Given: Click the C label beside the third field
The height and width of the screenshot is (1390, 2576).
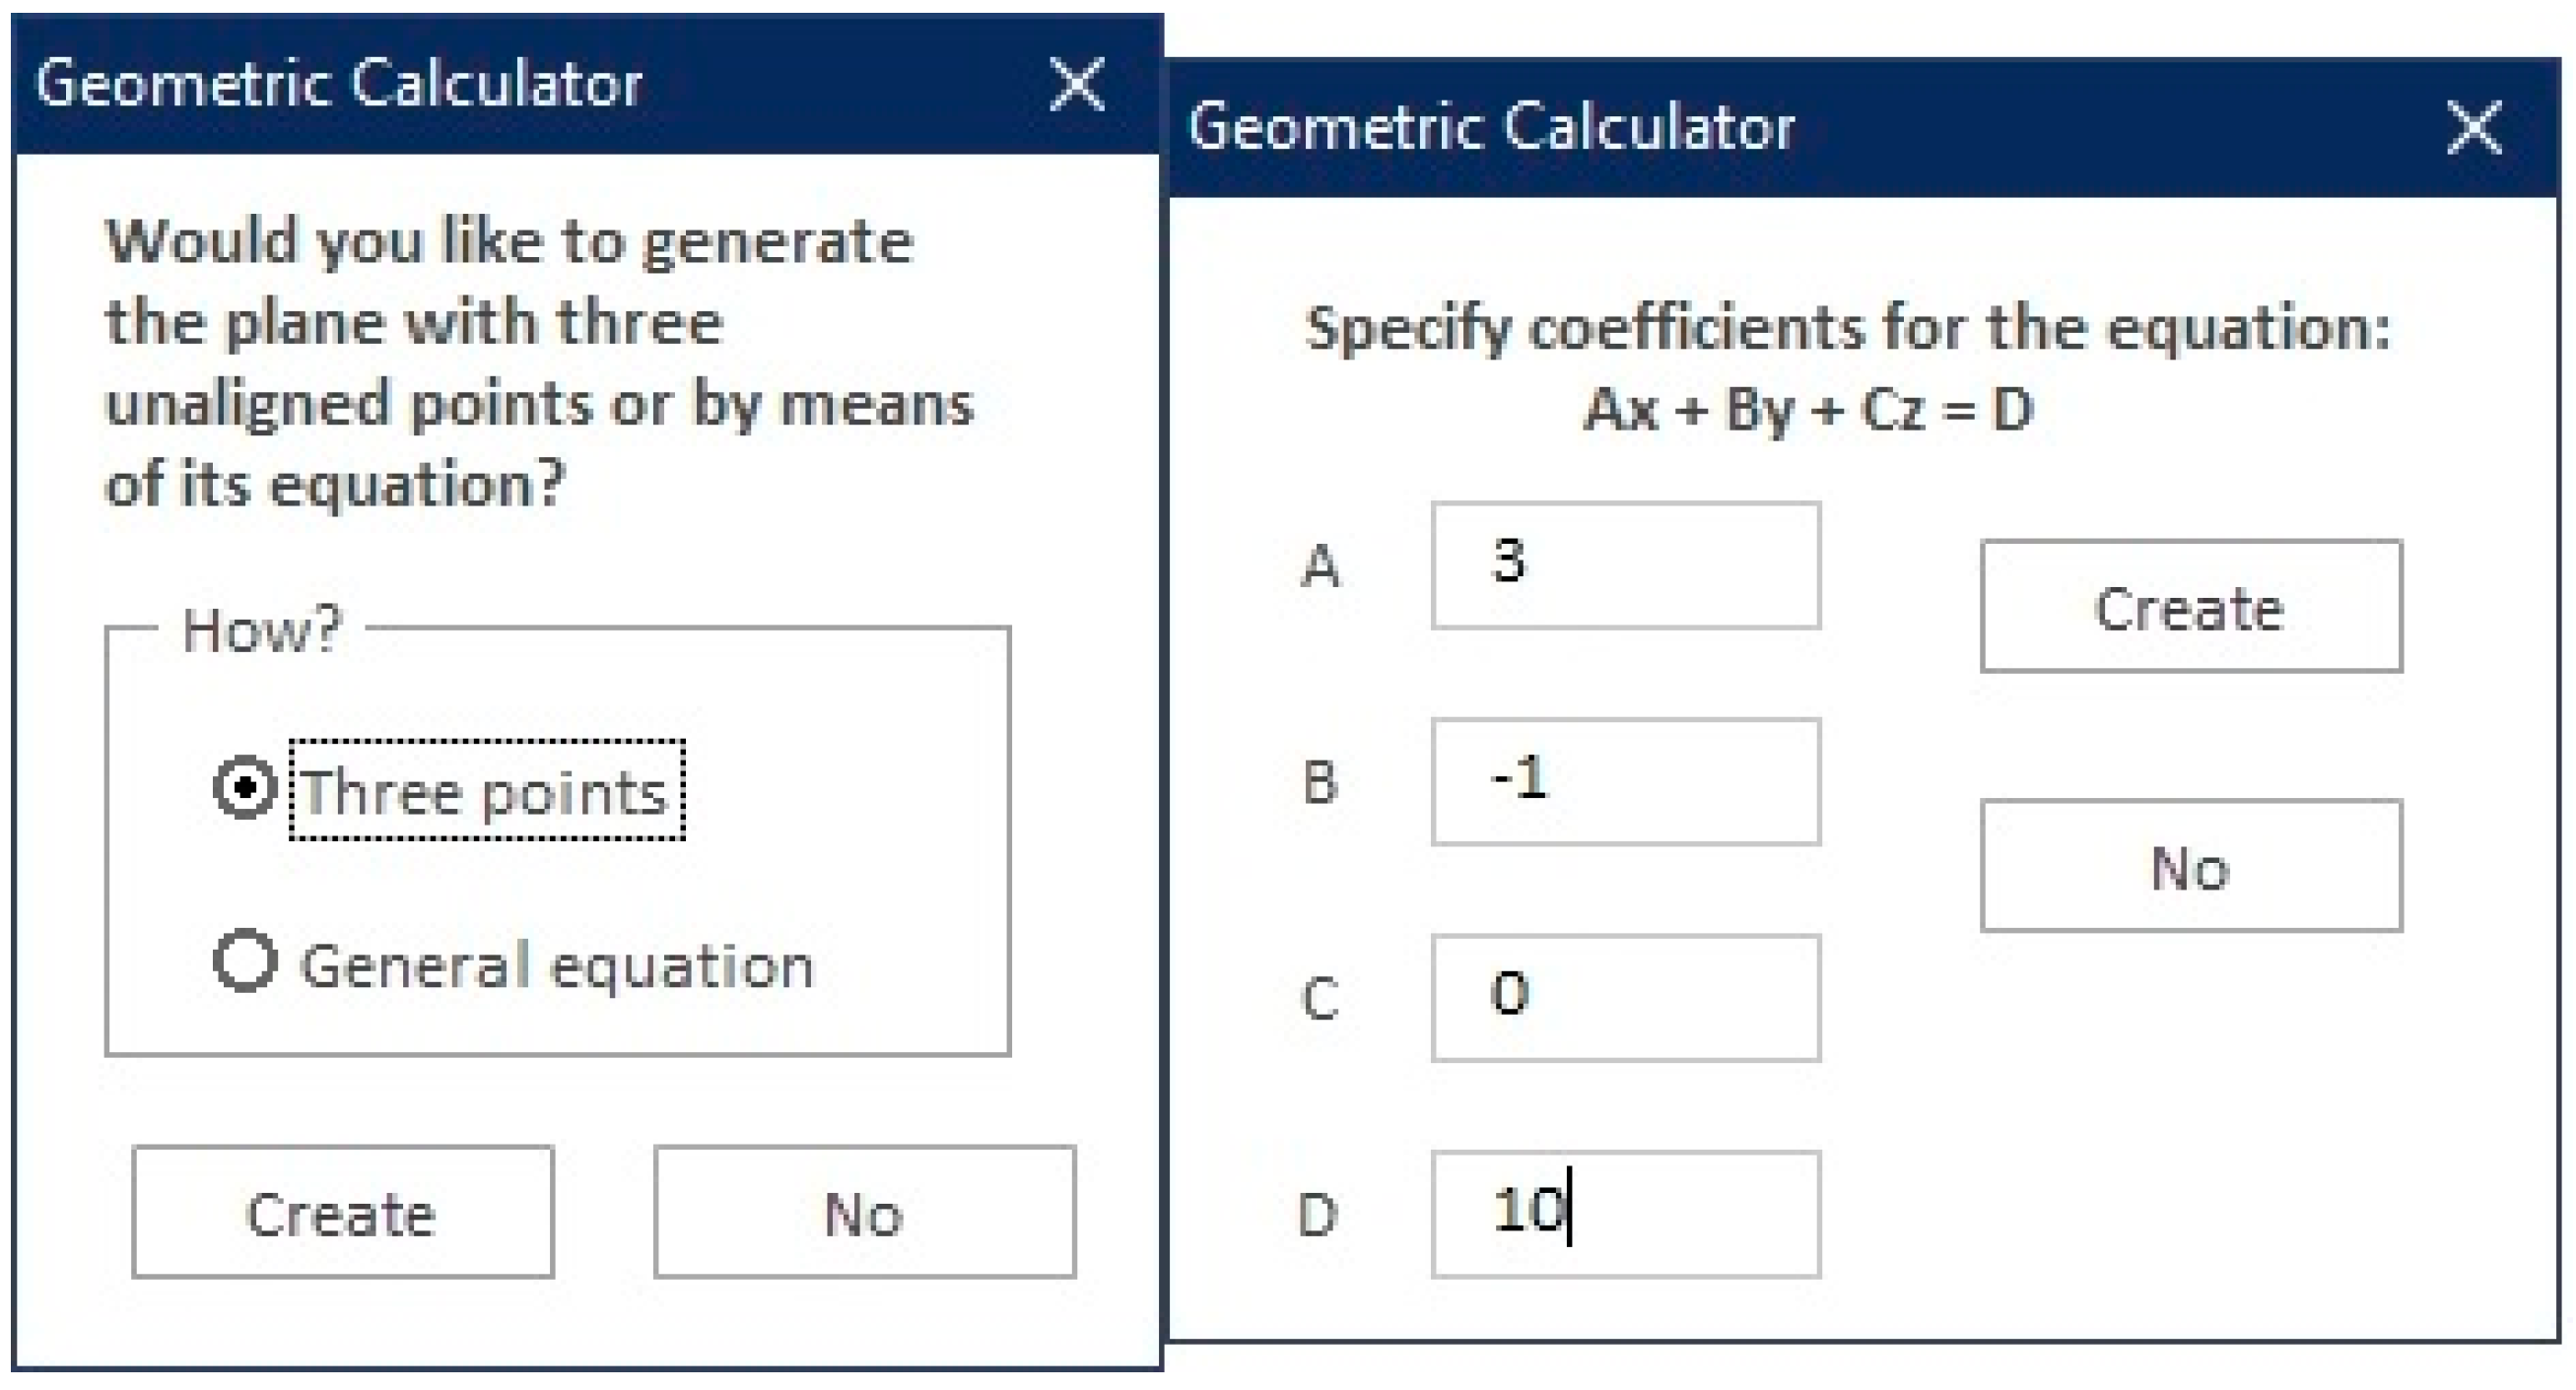Looking at the screenshot, I should pyautogui.click(x=1321, y=998).
